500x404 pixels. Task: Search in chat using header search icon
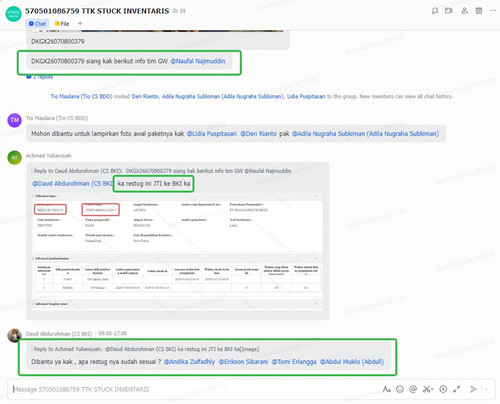pyautogui.click(x=435, y=11)
